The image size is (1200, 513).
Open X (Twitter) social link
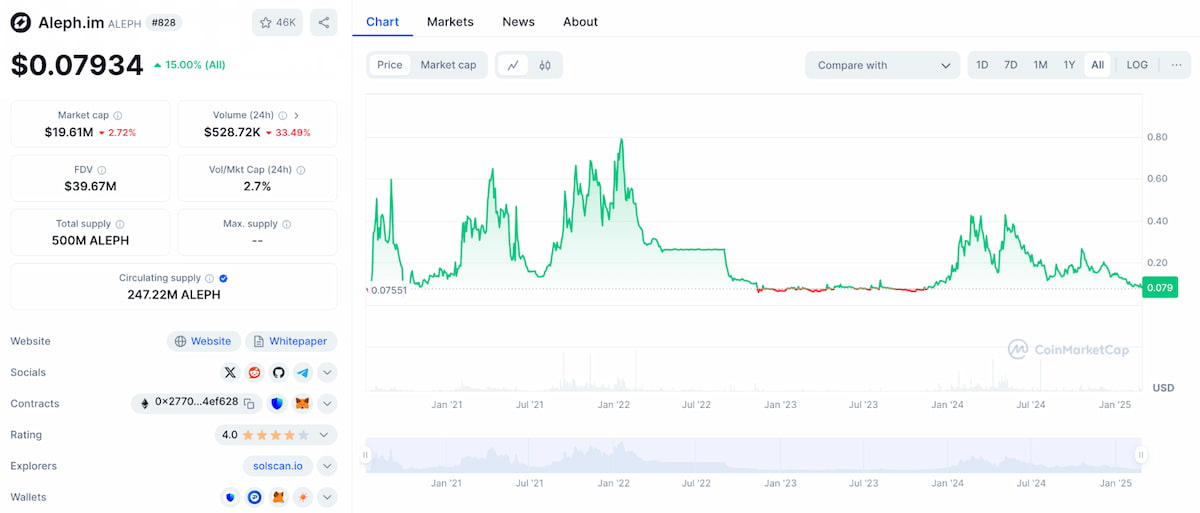click(x=230, y=372)
